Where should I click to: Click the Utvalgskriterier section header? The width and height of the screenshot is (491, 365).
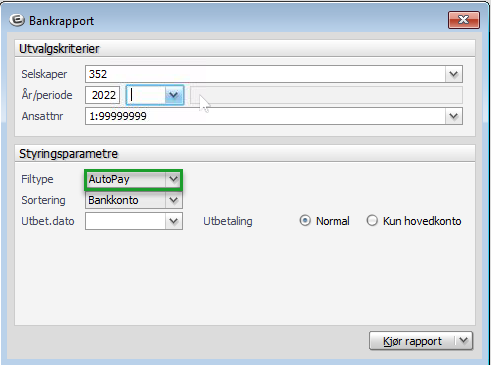point(245,49)
